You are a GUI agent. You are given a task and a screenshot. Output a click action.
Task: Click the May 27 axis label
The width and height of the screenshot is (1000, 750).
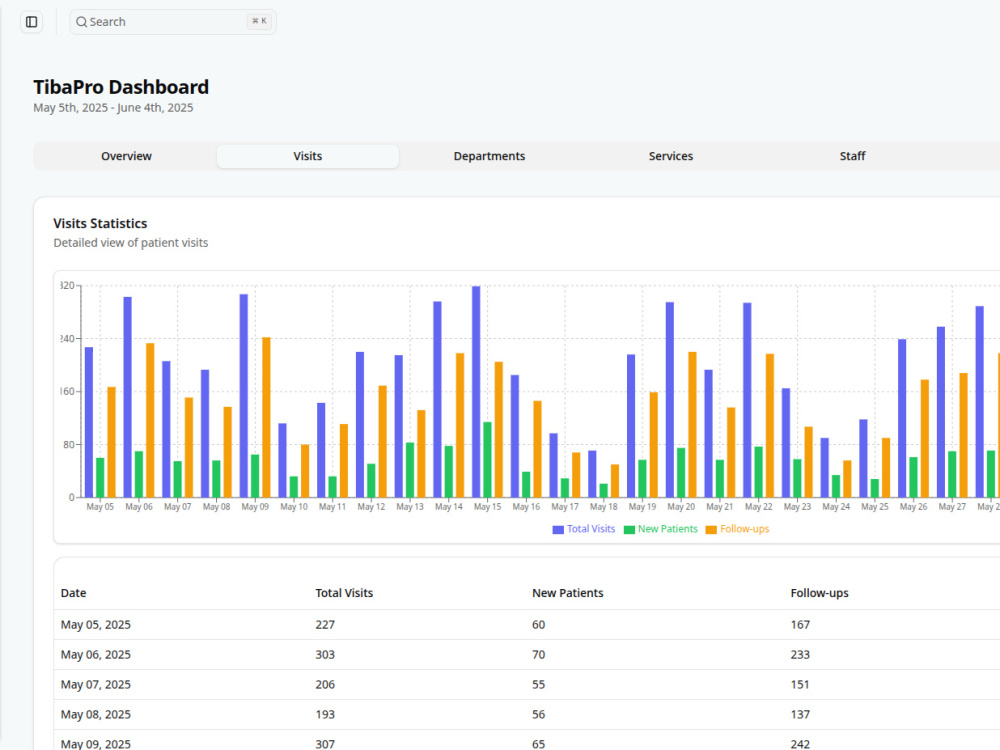(952, 507)
